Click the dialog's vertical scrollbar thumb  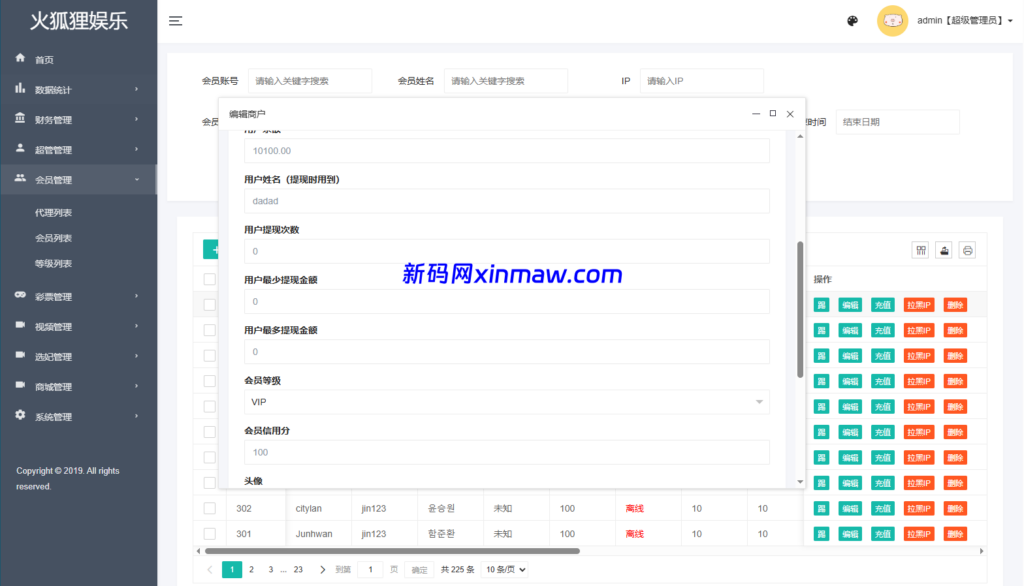point(800,310)
